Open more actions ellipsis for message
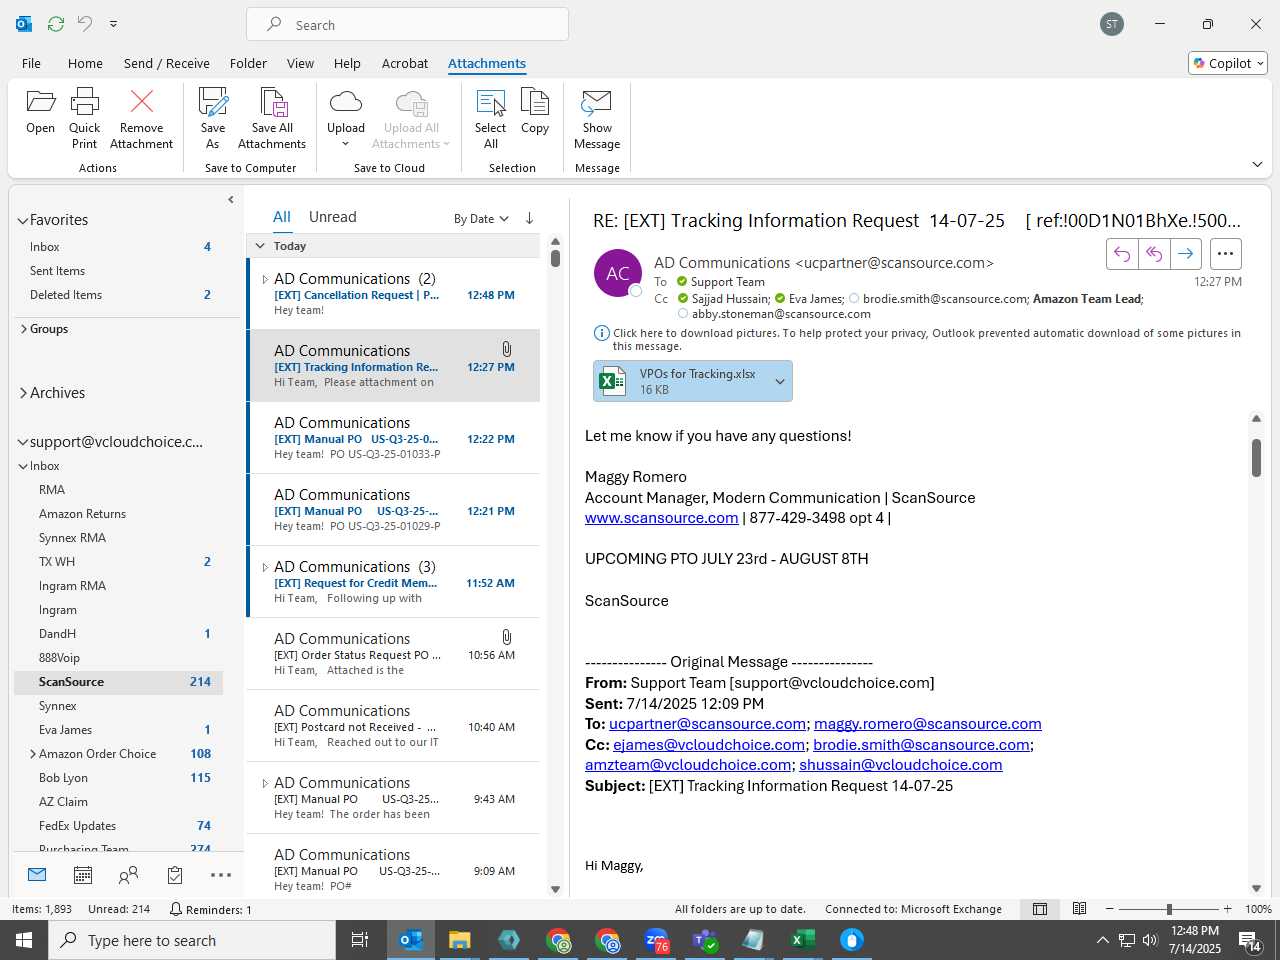The height and width of the screenshot is (960, 1280). click(1226, 254)
